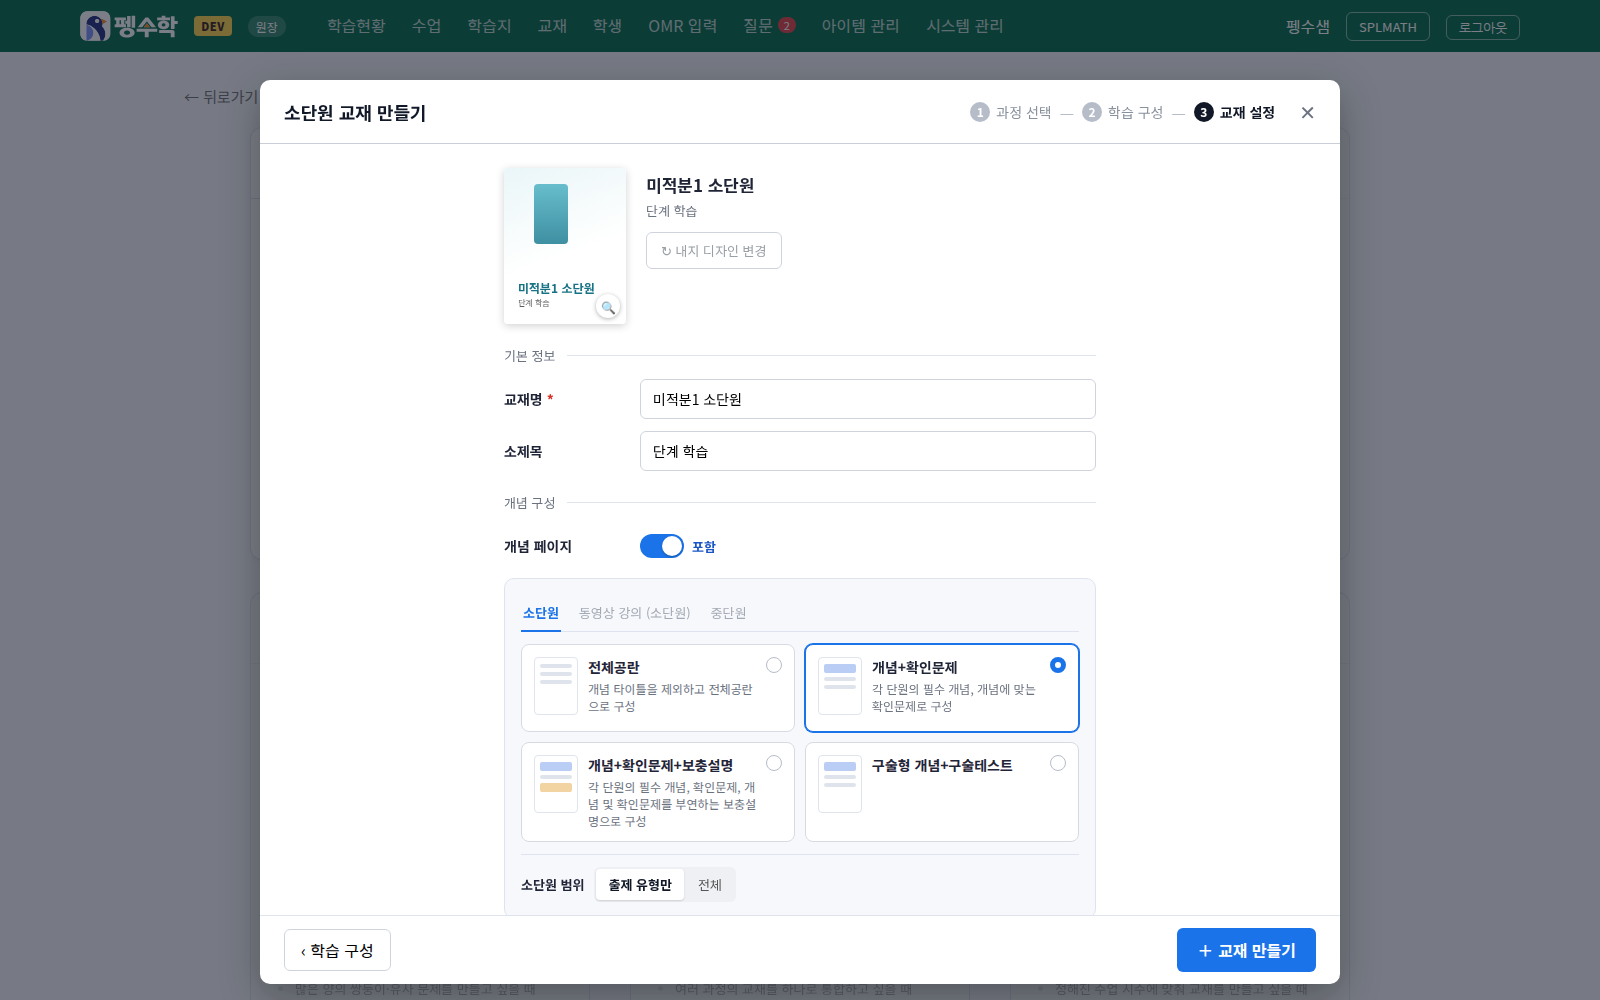Go back to 학습 구성 step
Image resolution: width=1600 pixels, height=1000 pixels.
click(337, 950)
